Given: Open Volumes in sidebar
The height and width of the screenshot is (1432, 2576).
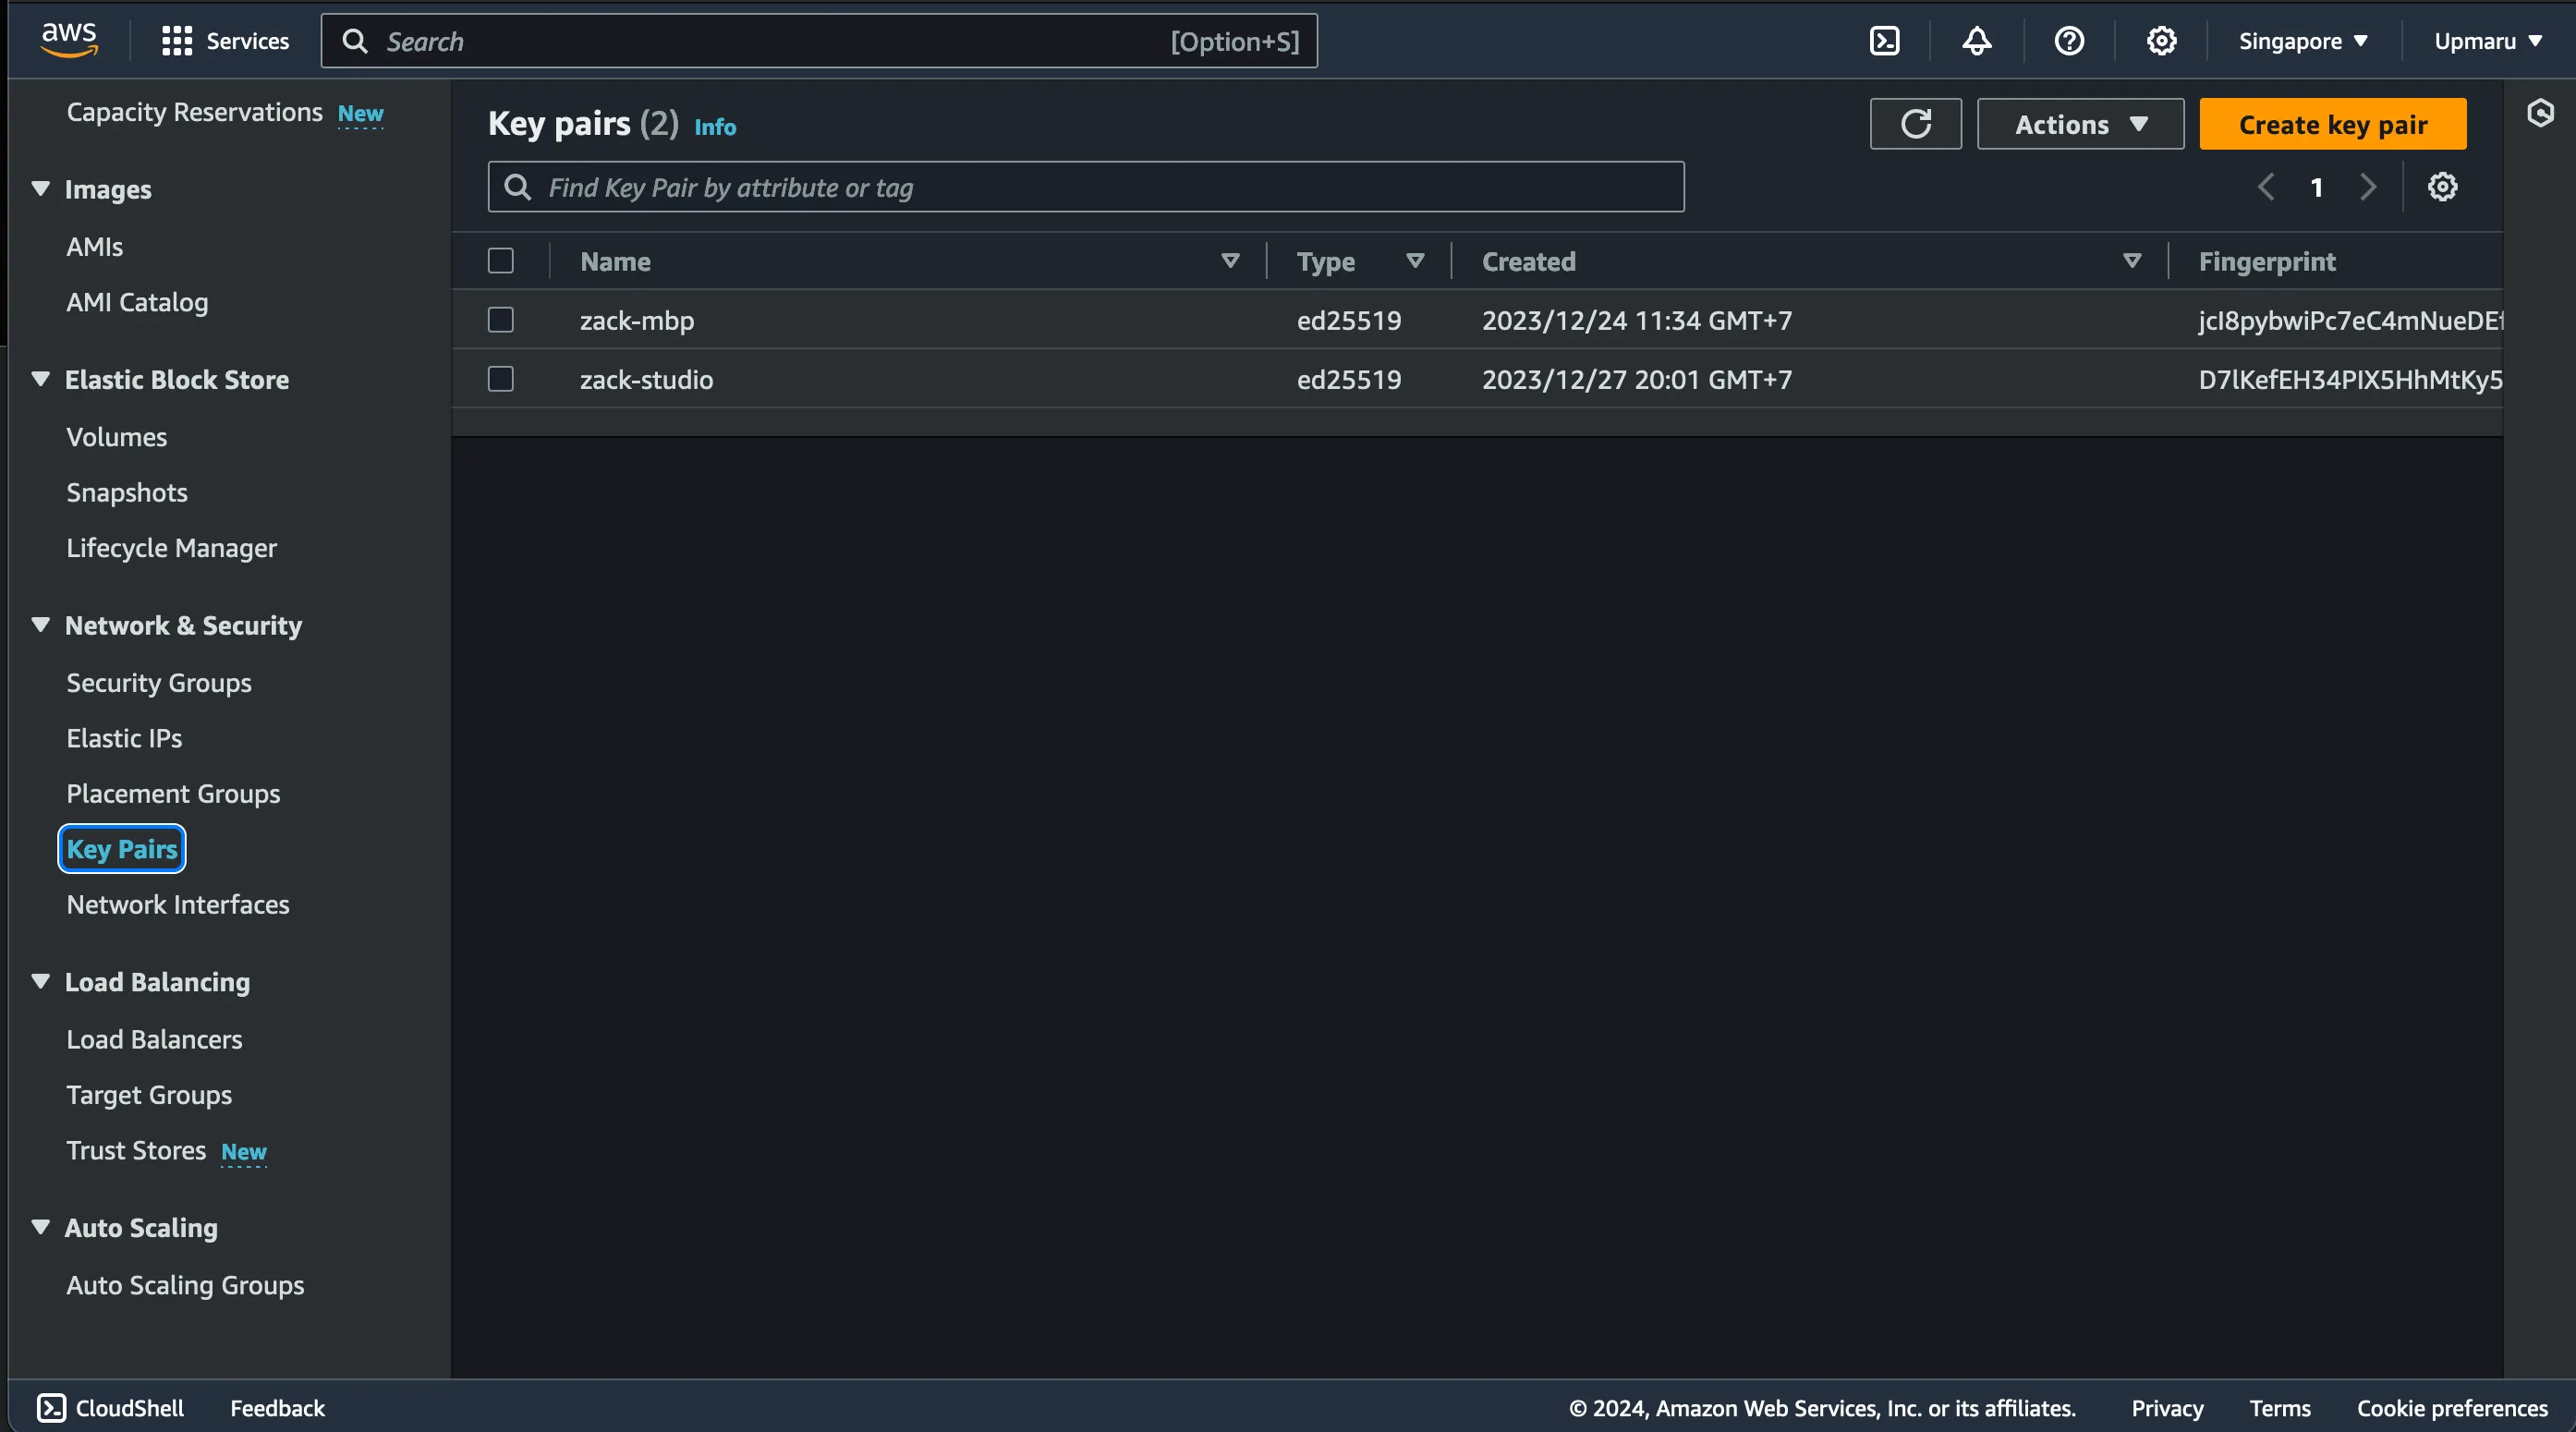Looking at the screenshot, I should (x=116, y=437).
